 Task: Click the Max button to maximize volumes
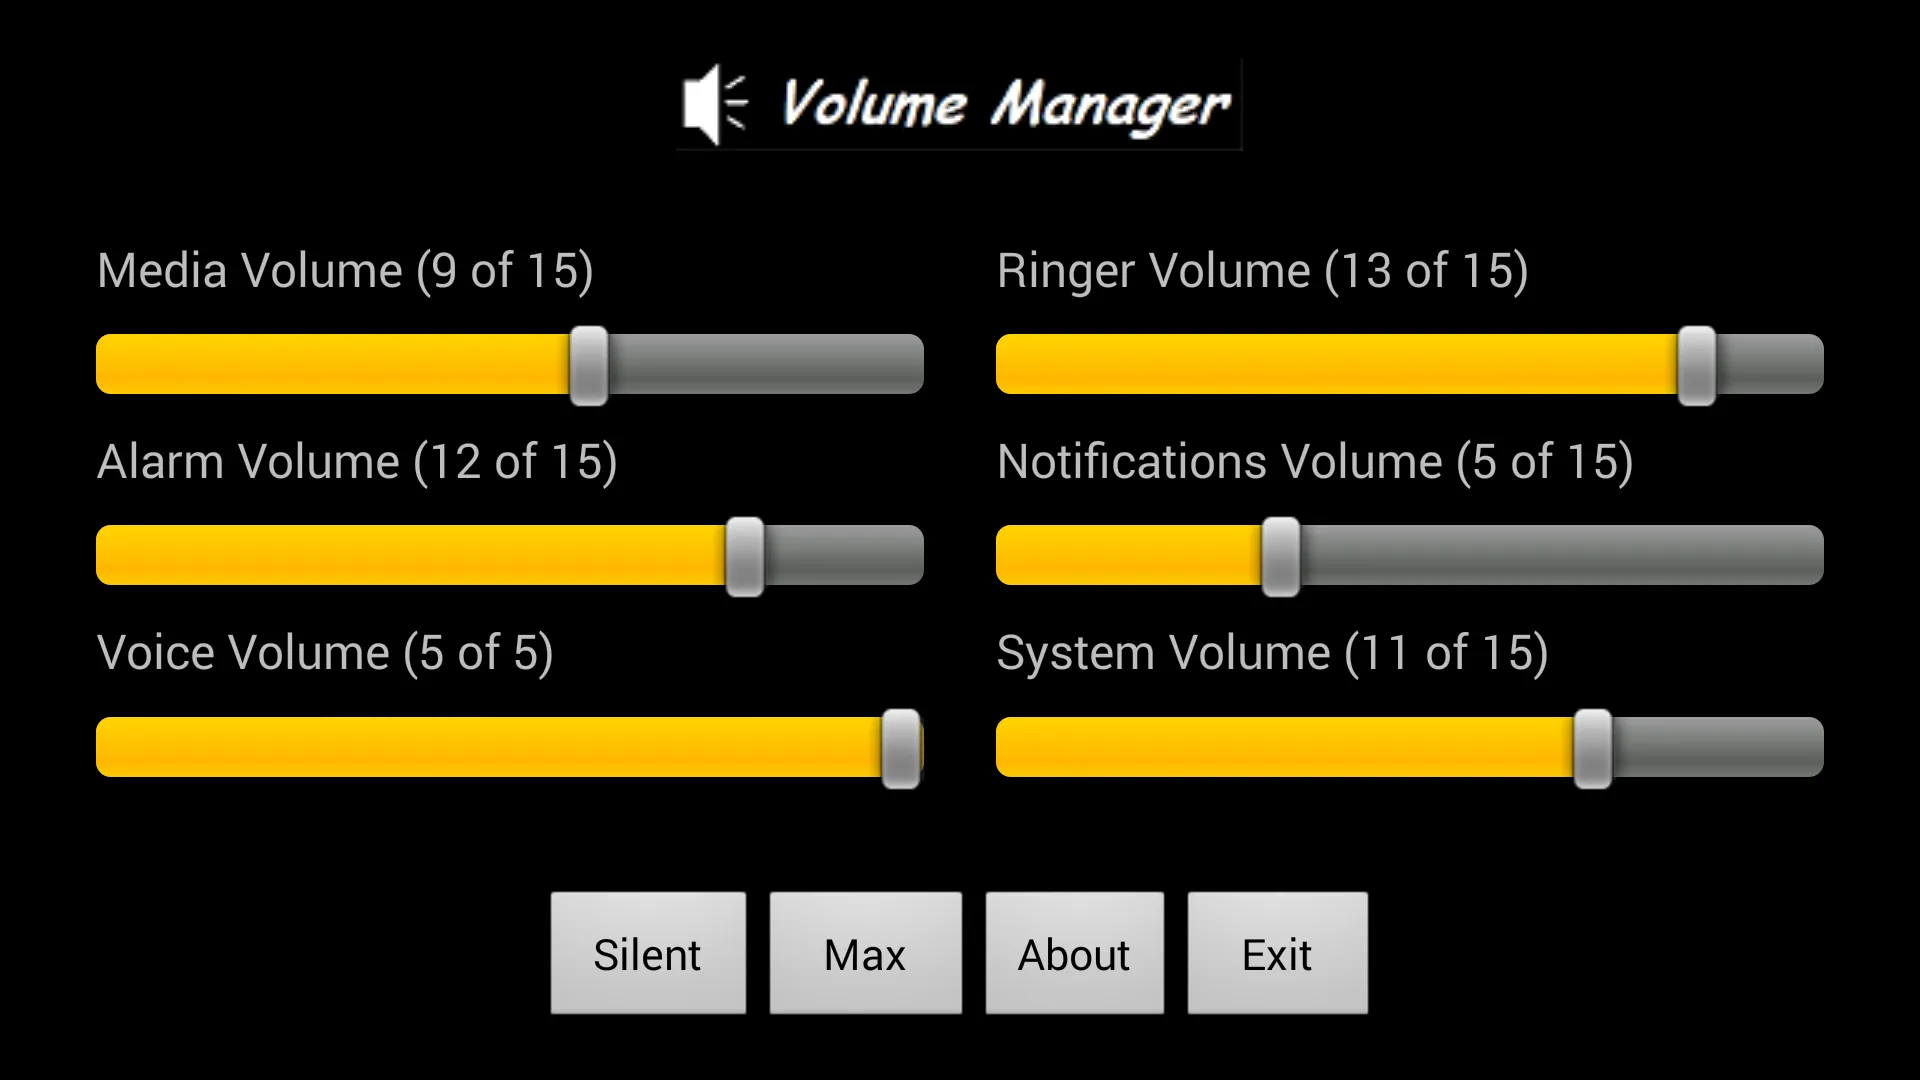(x=864, y=953)
